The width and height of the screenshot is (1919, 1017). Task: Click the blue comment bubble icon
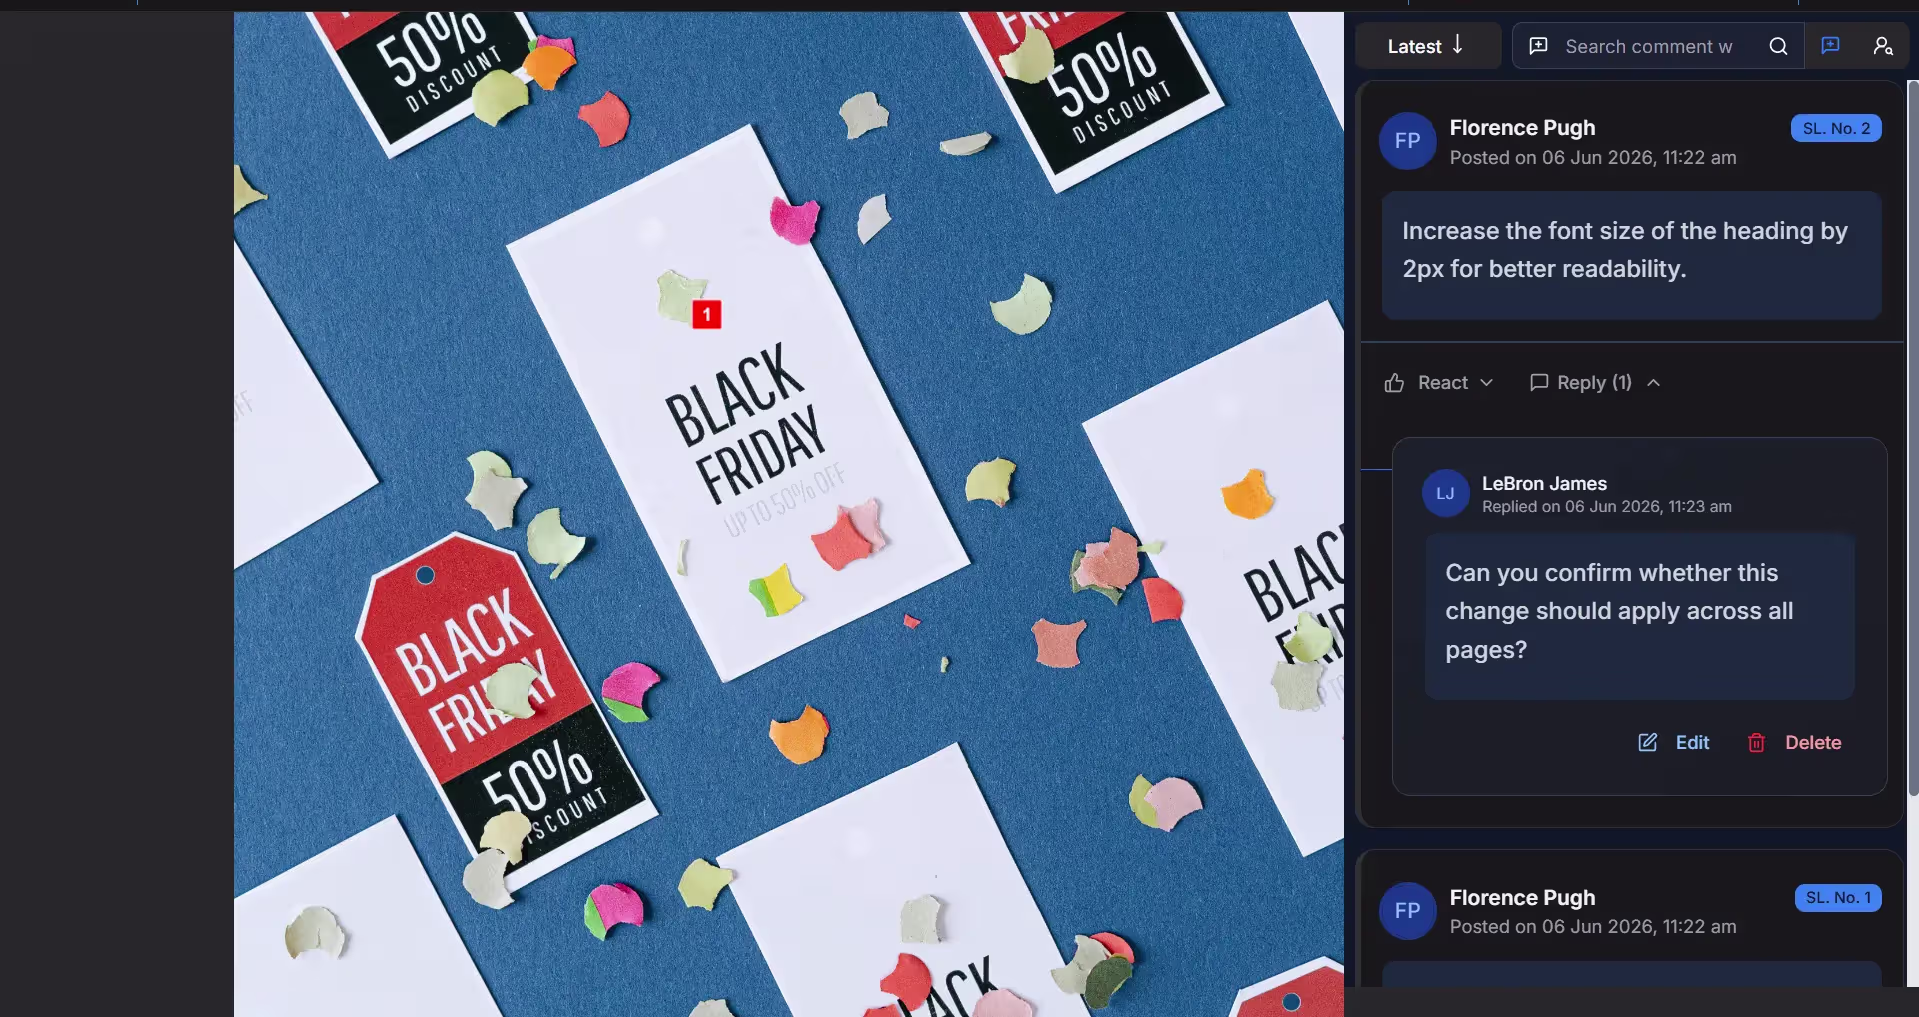(x=1831, y=45)
